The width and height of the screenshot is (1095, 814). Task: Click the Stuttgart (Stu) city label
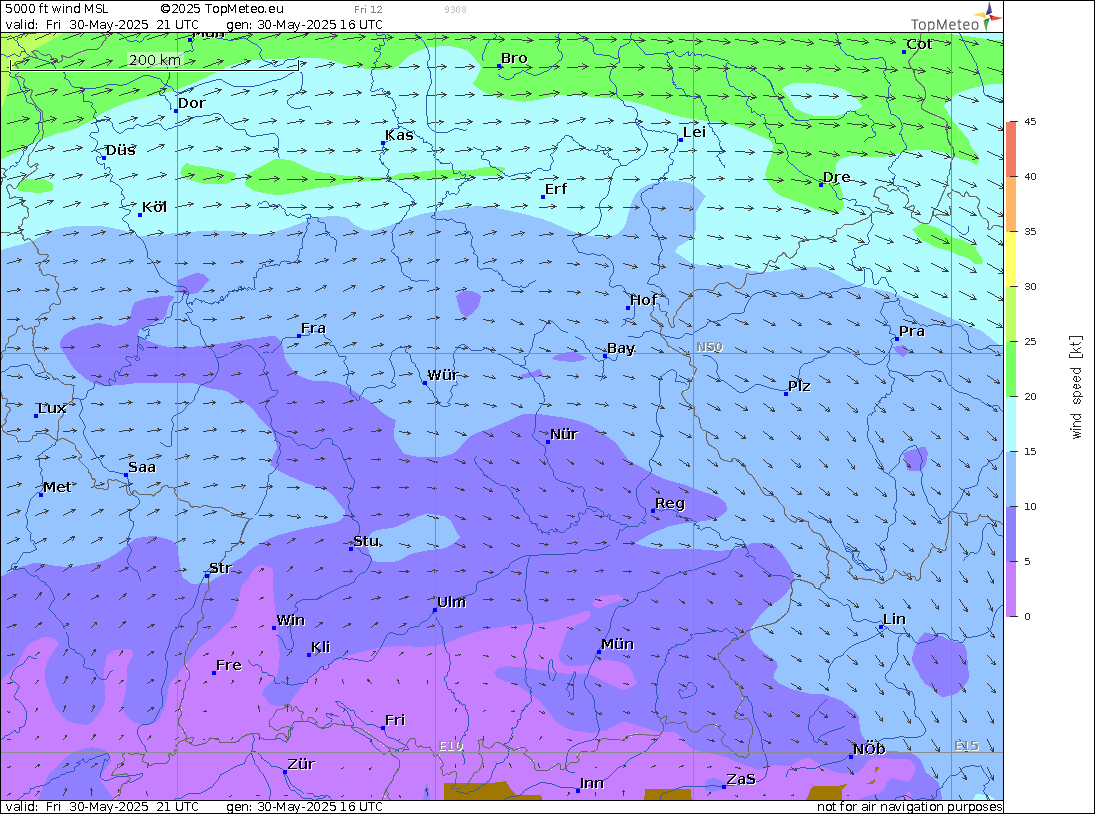[x=367, y=540]
